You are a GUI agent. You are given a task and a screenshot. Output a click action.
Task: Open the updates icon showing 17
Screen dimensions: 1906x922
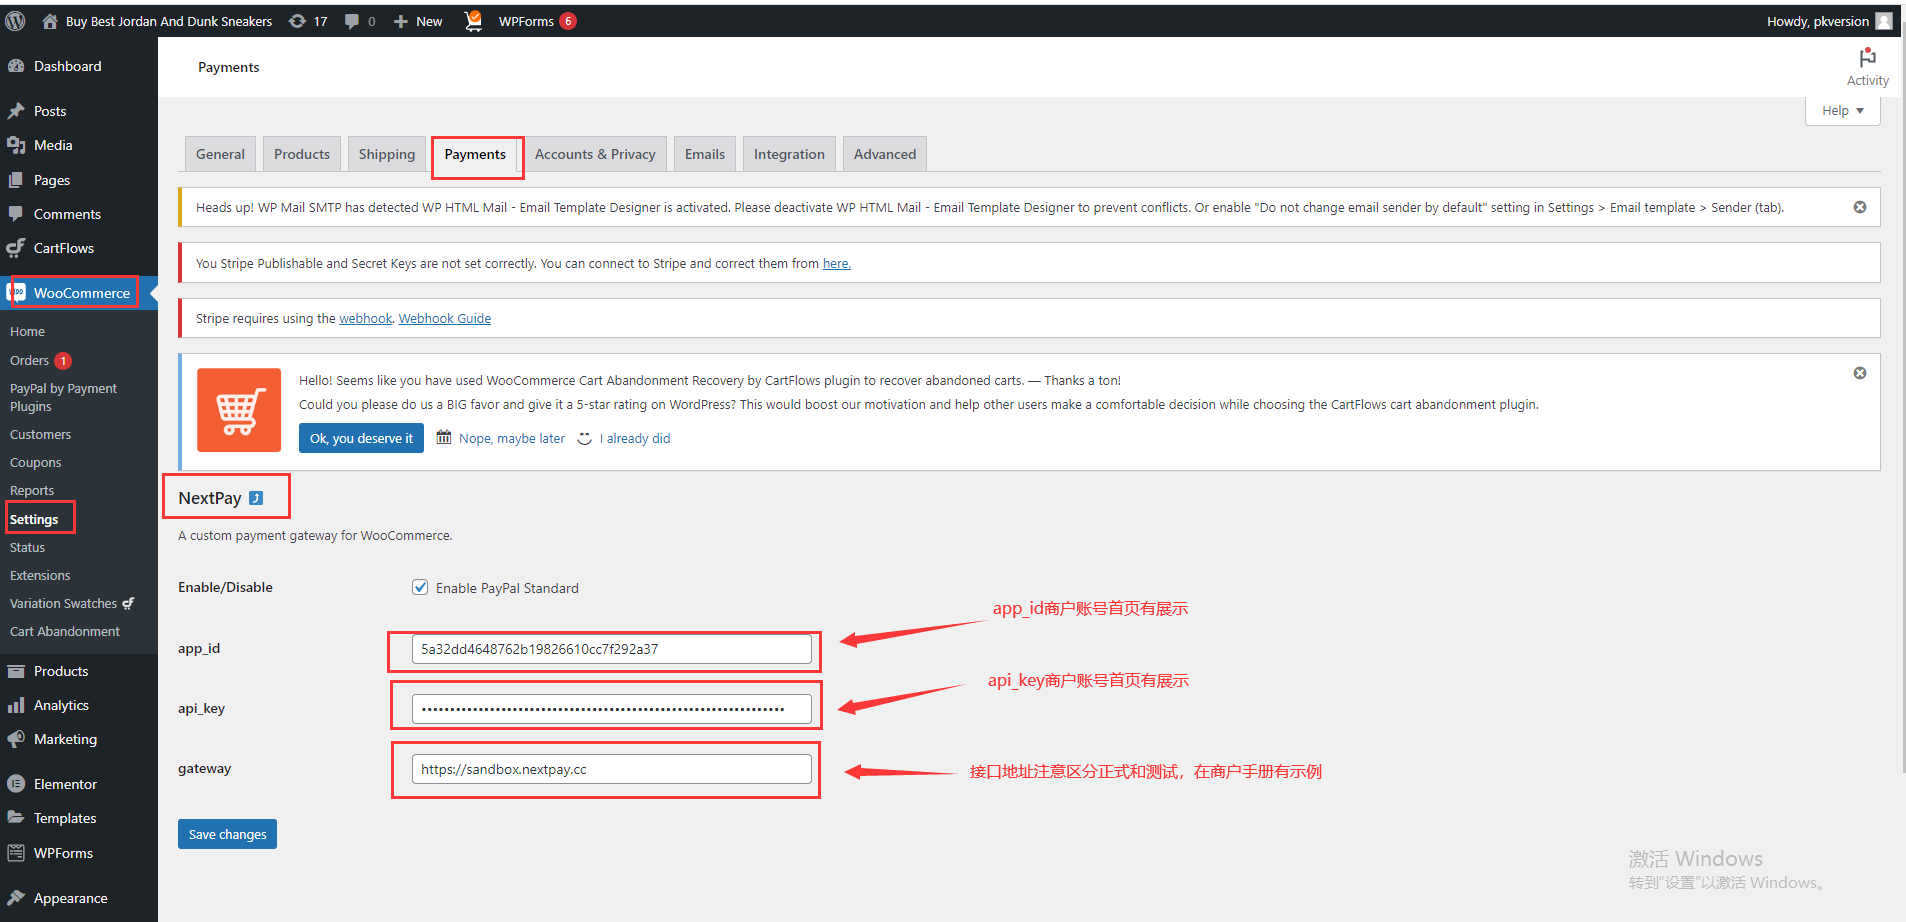coord(297,21)
